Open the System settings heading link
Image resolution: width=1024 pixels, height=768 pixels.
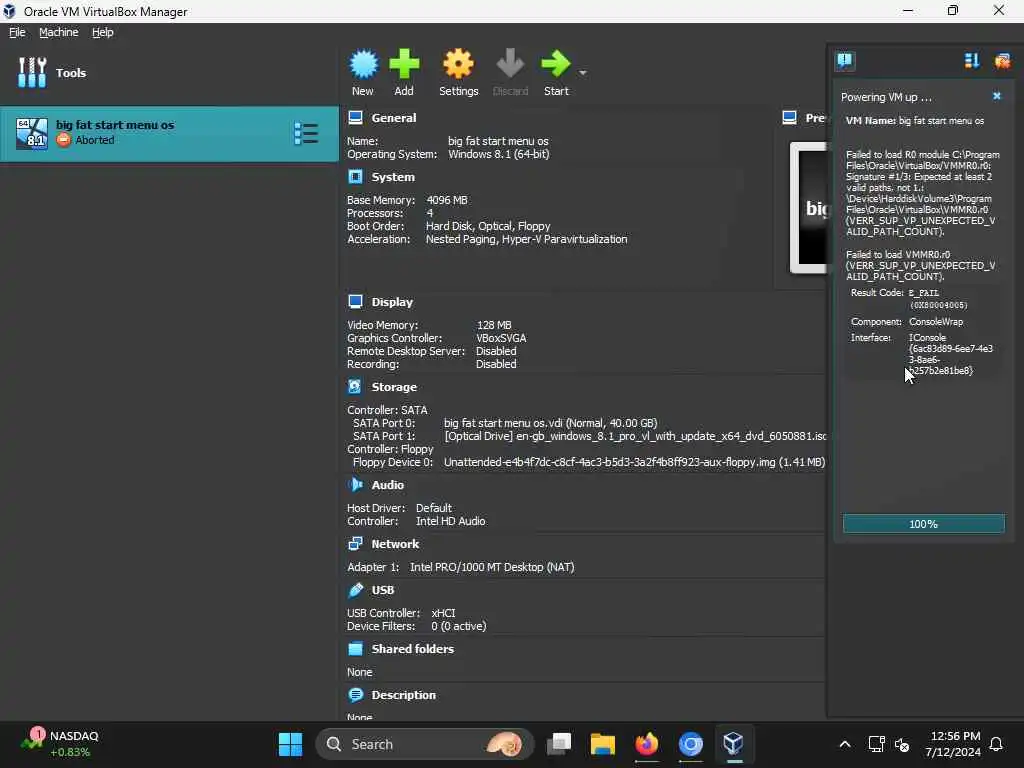pos(392,177)
